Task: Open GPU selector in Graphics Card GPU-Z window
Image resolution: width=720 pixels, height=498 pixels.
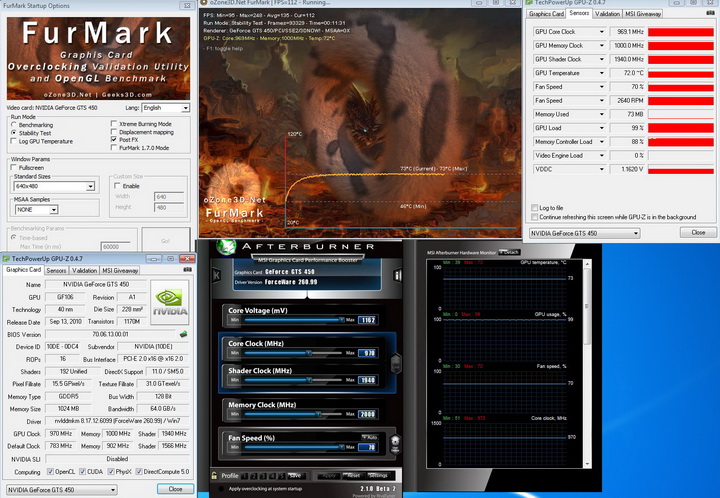Action: 62,490
